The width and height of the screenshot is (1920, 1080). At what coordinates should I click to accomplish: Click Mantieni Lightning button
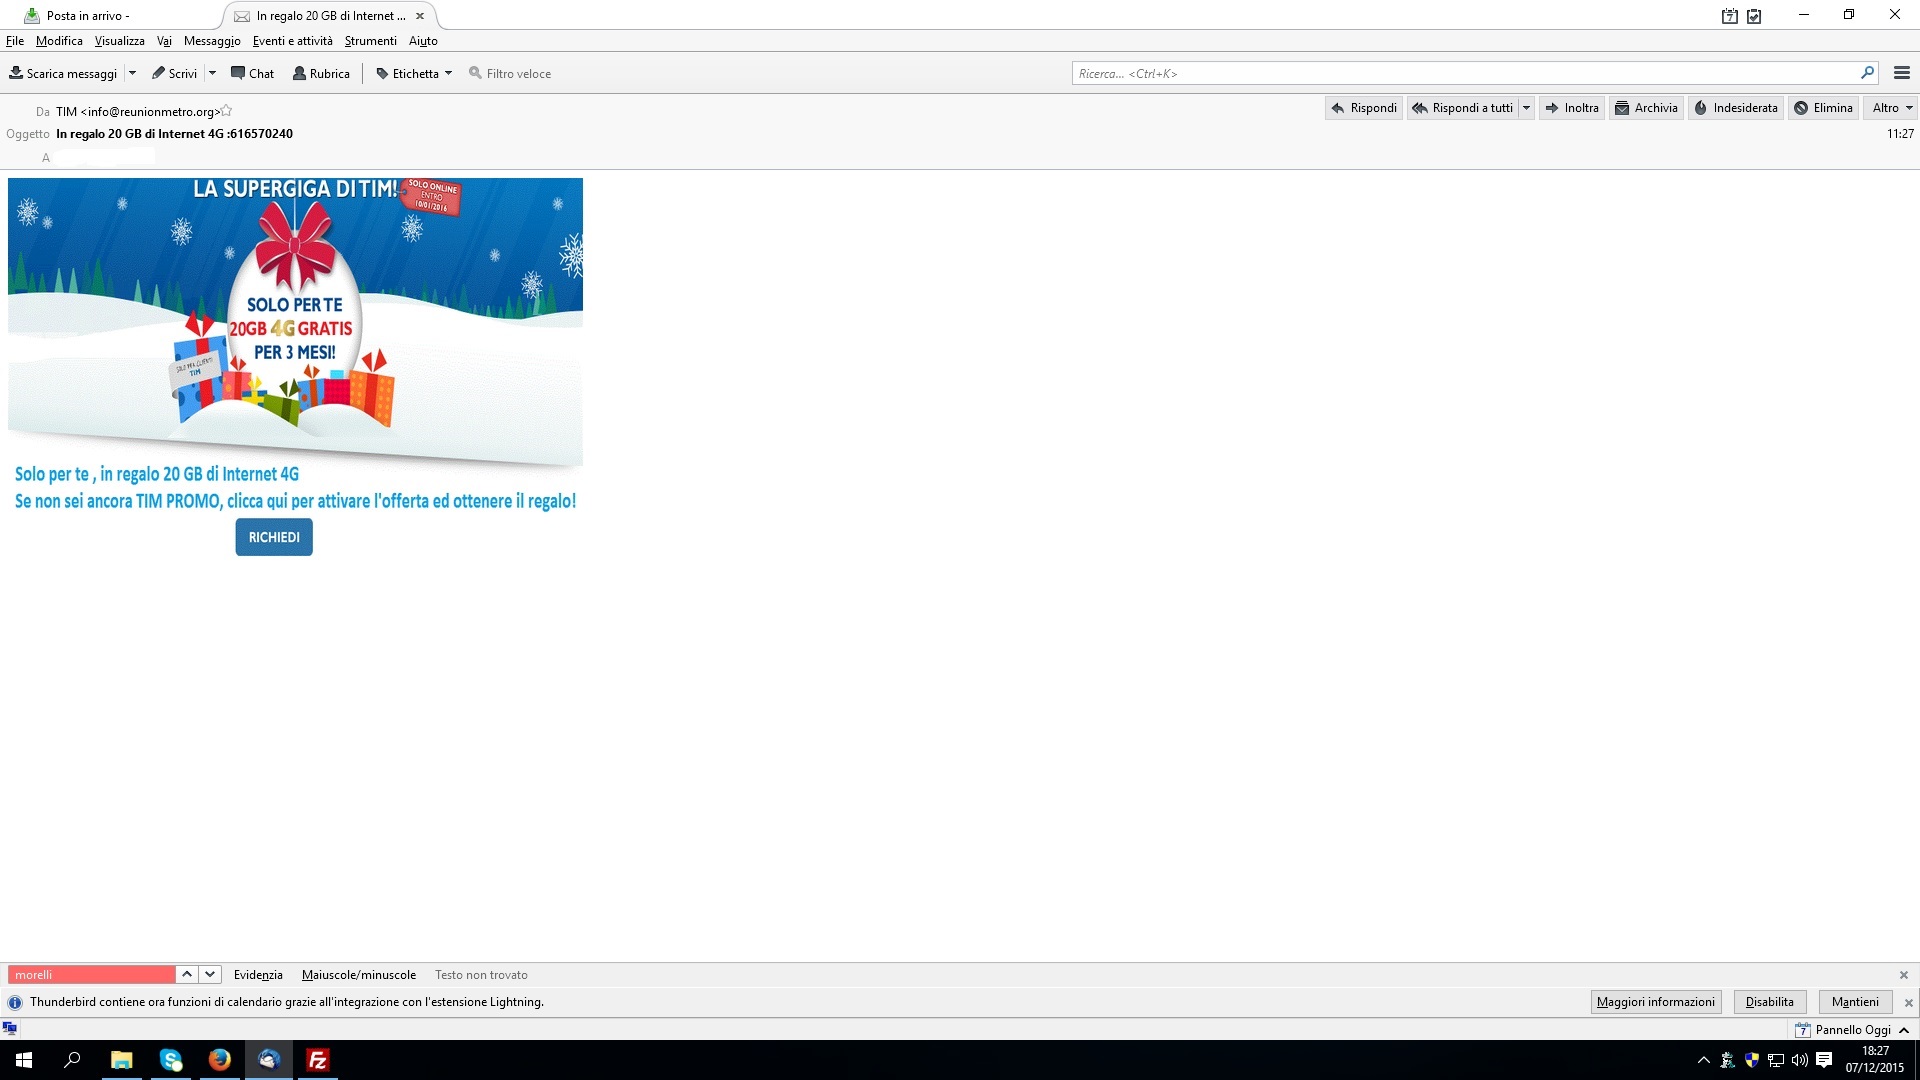[1855, 1002]
